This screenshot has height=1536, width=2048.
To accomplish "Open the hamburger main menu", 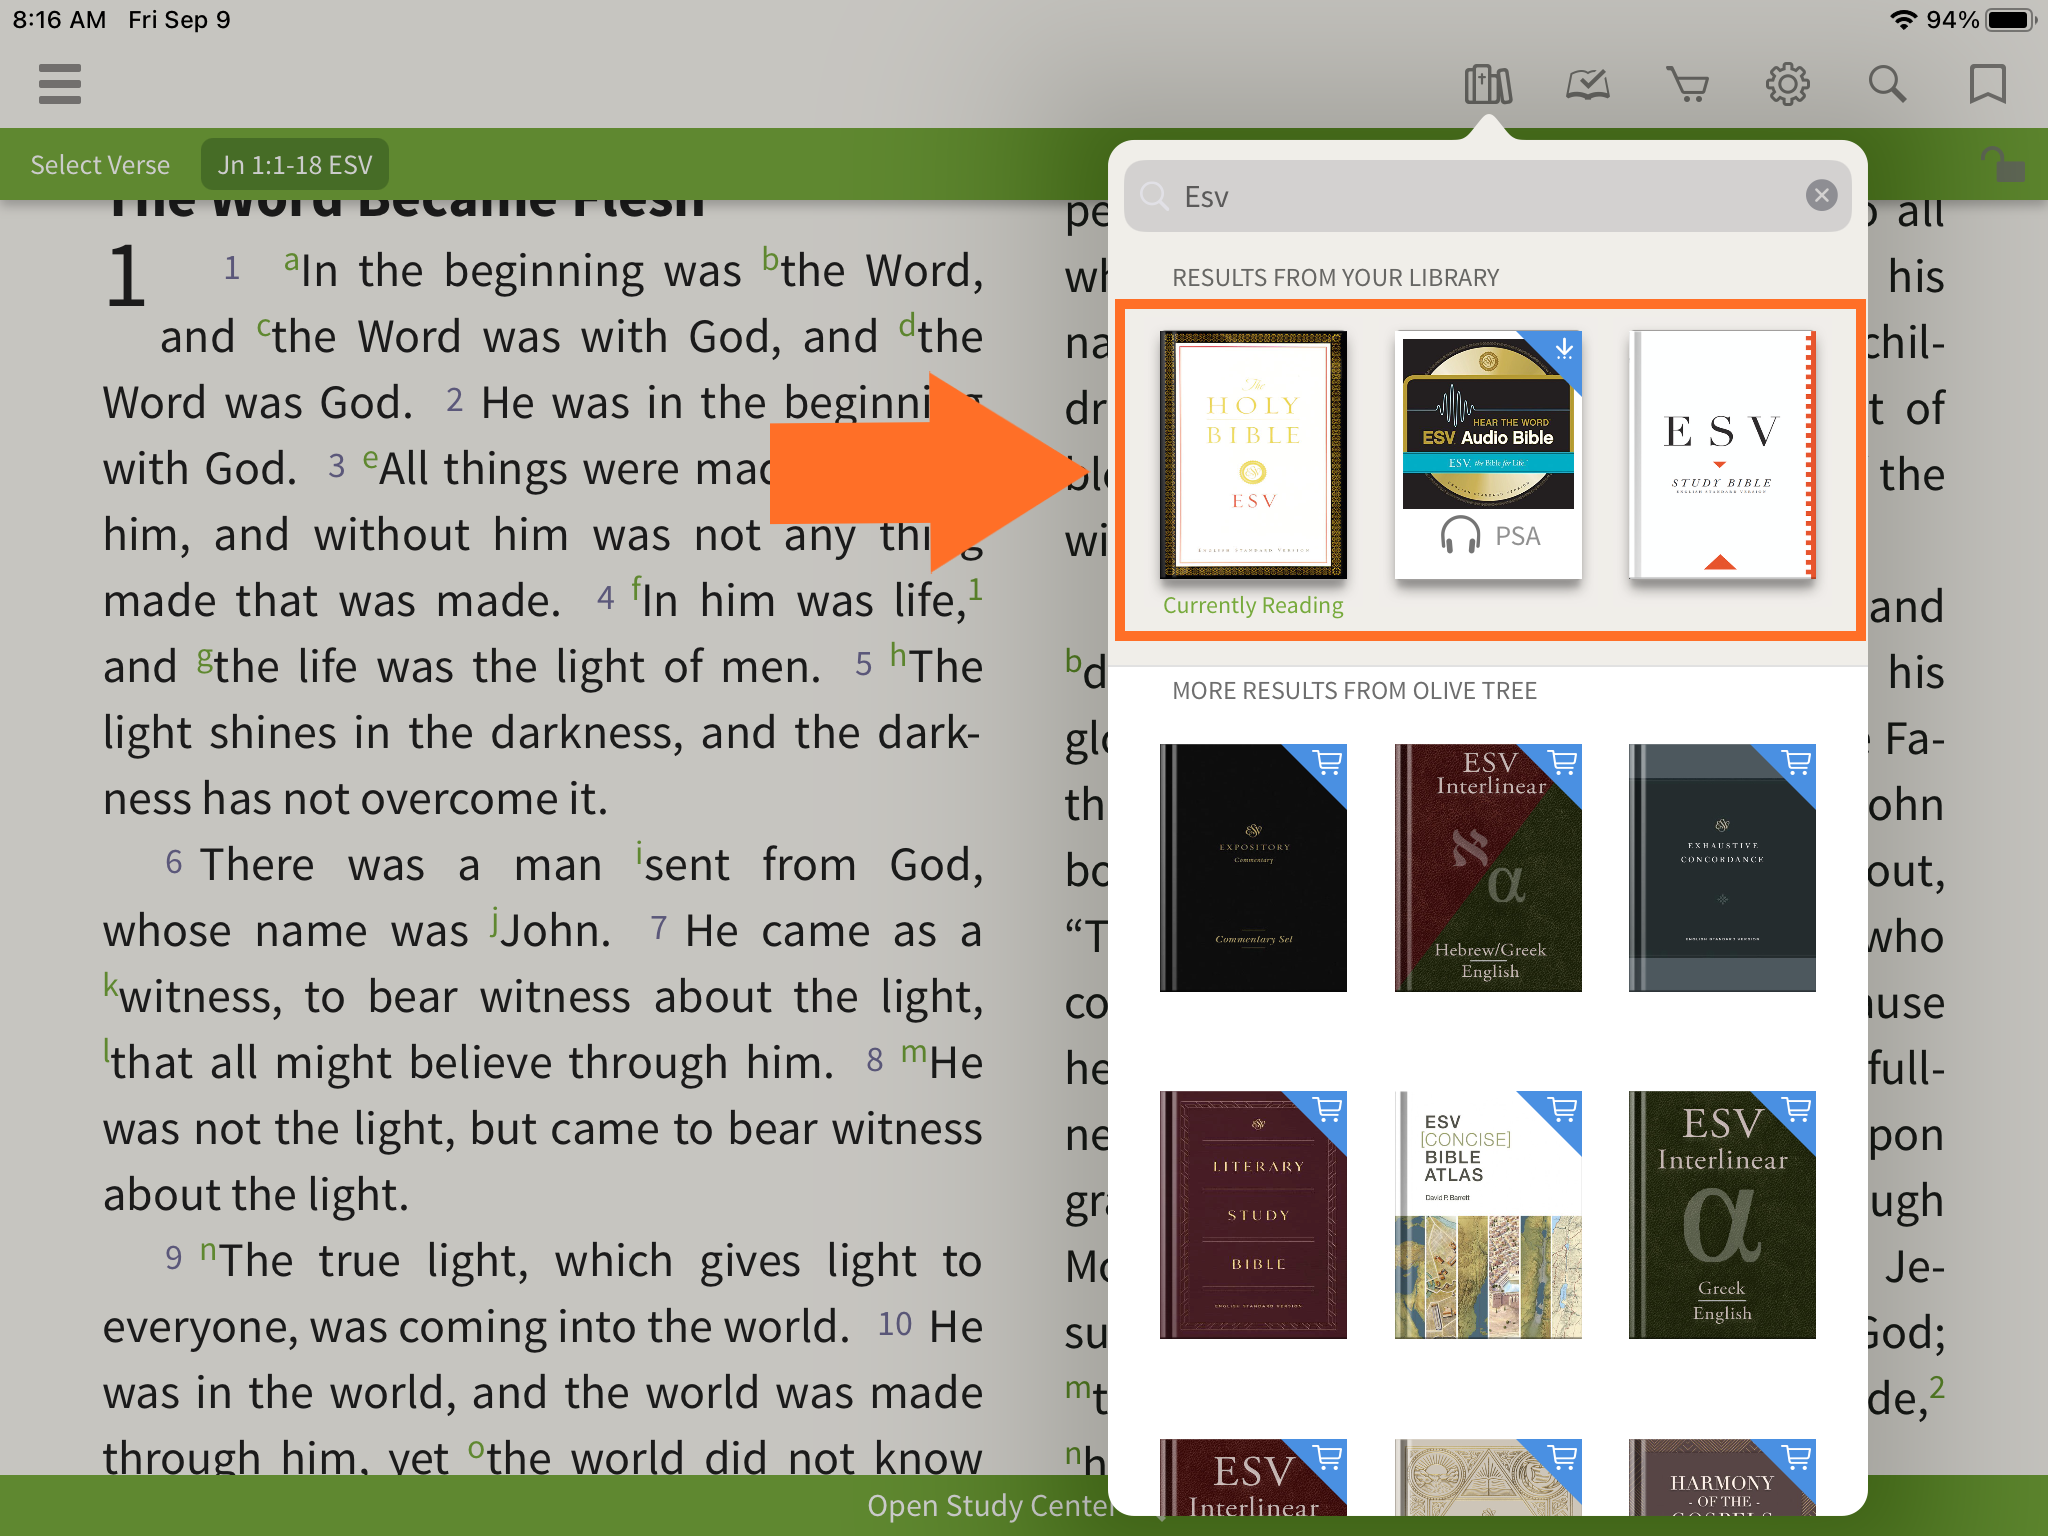I will 60,84.
